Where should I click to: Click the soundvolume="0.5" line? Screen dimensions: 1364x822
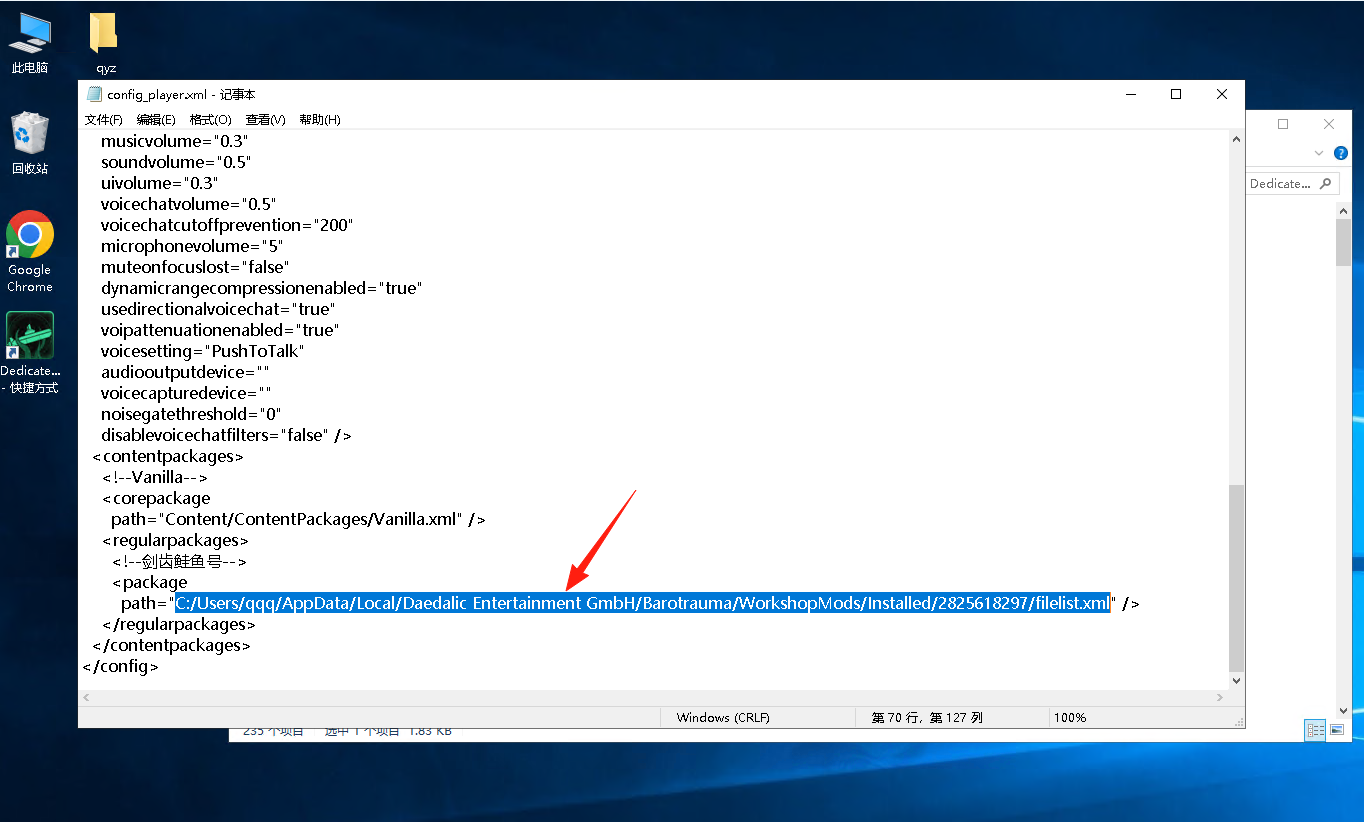coord(176,162)
